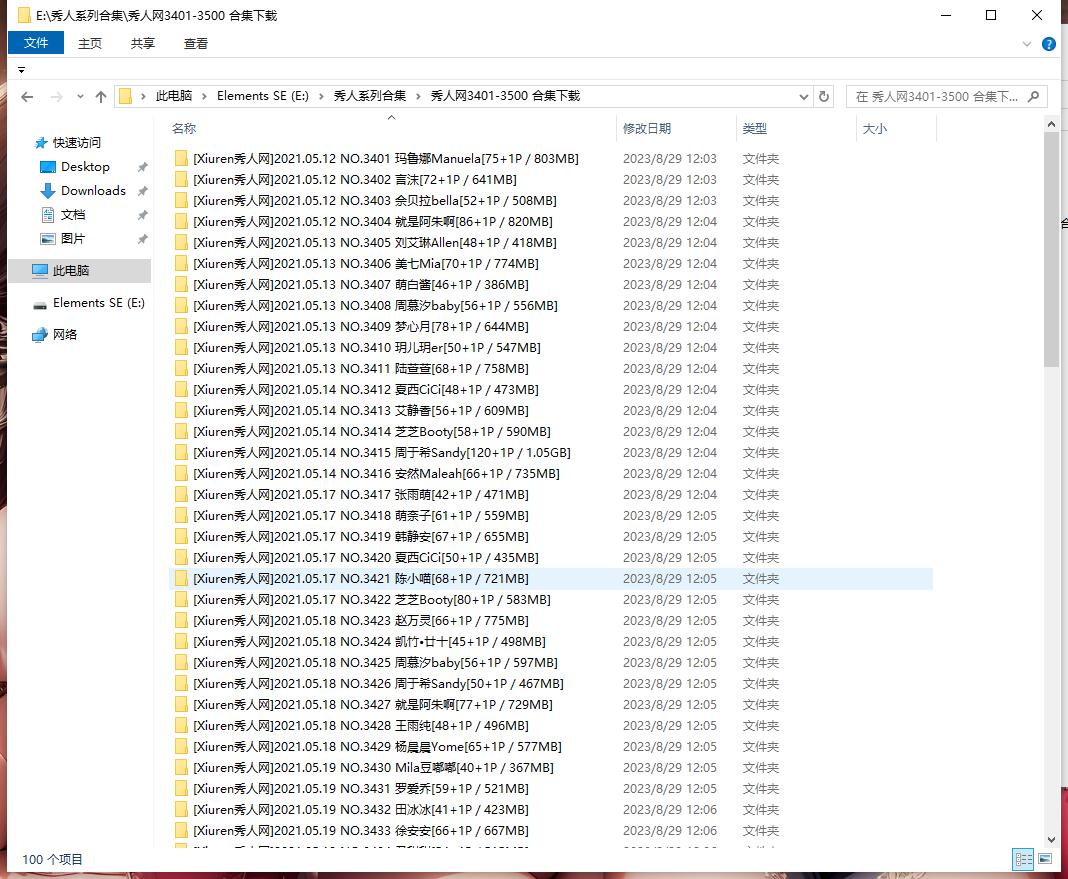Switch to large icons view layout
The height and width of the screenshot is (879, 1068).
1045,859
